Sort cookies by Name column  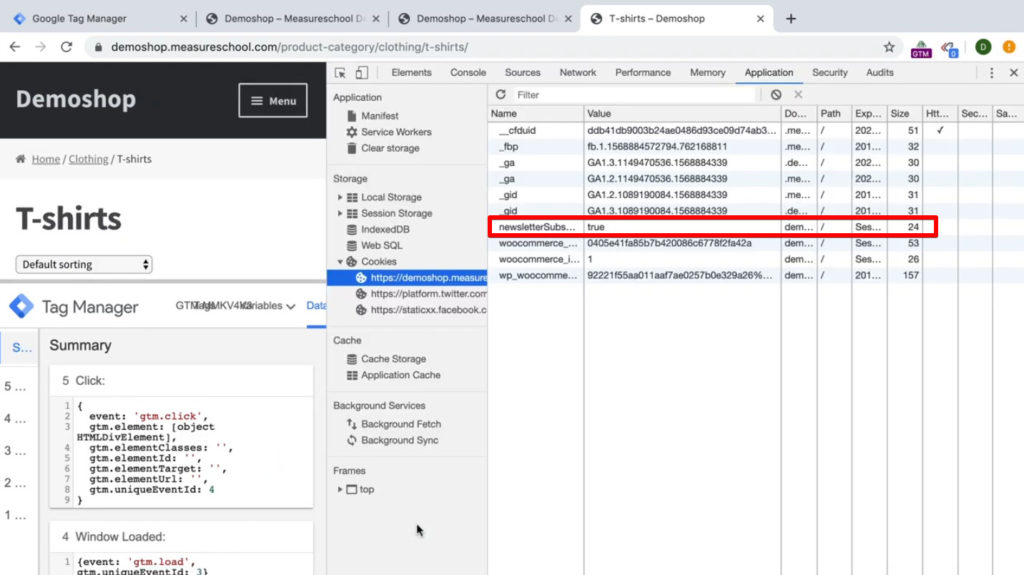(x=536, y=114)
